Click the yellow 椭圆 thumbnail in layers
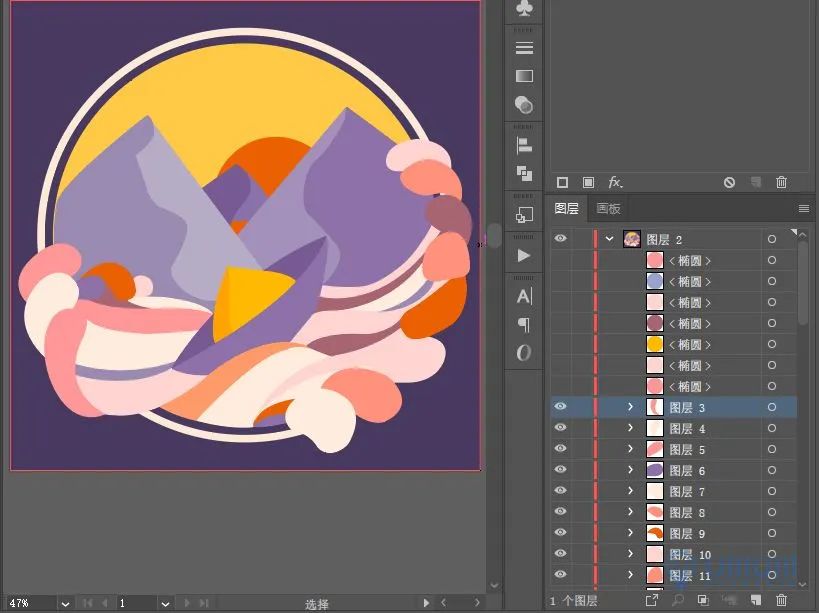Screen dimensions: 819x613 (x=655, y=344)
